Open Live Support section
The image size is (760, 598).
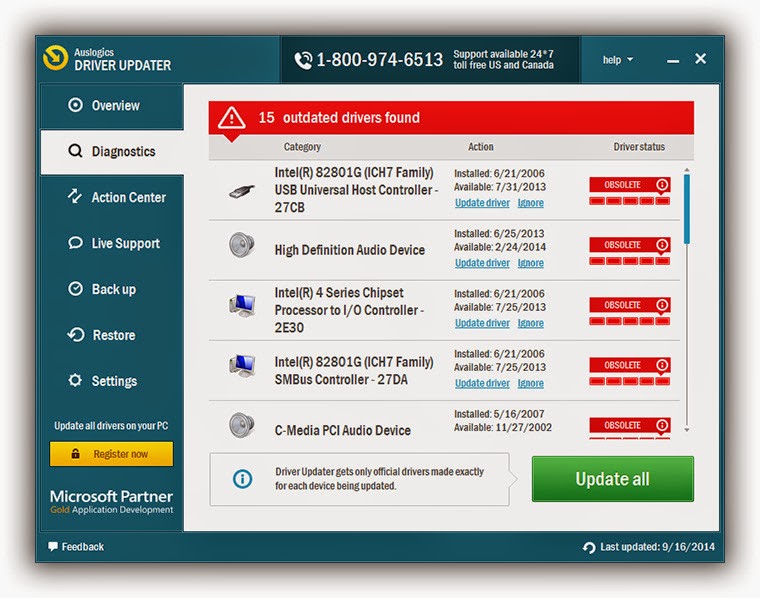coord(112,243)
